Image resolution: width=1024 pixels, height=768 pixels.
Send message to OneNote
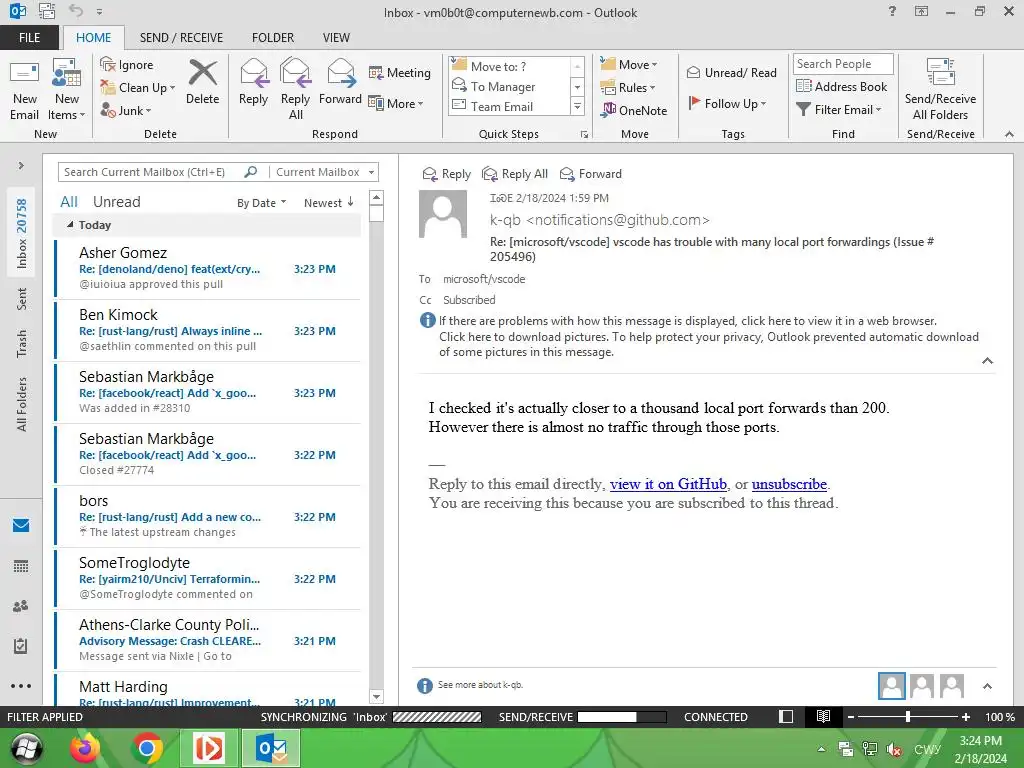tap(634, 110)
